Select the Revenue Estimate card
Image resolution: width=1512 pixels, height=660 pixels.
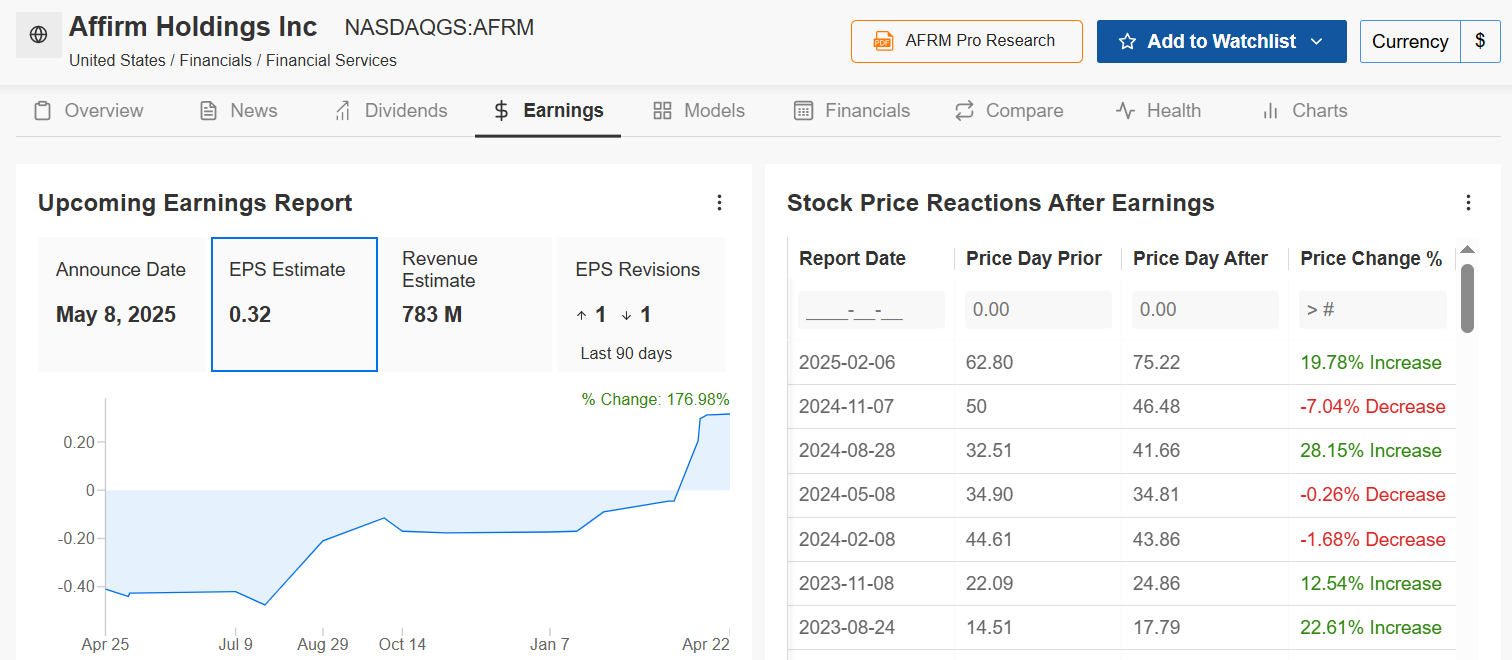pos(468,304)
